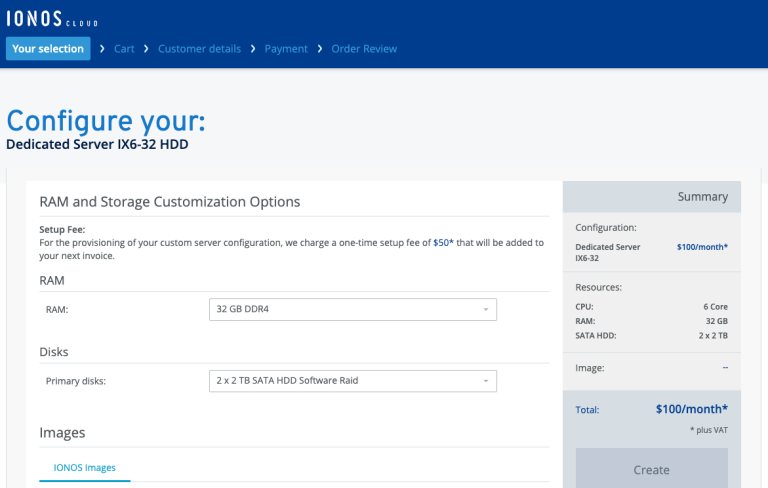
Task: Switch to the IONOS Images tab
Action: (84, 467)
